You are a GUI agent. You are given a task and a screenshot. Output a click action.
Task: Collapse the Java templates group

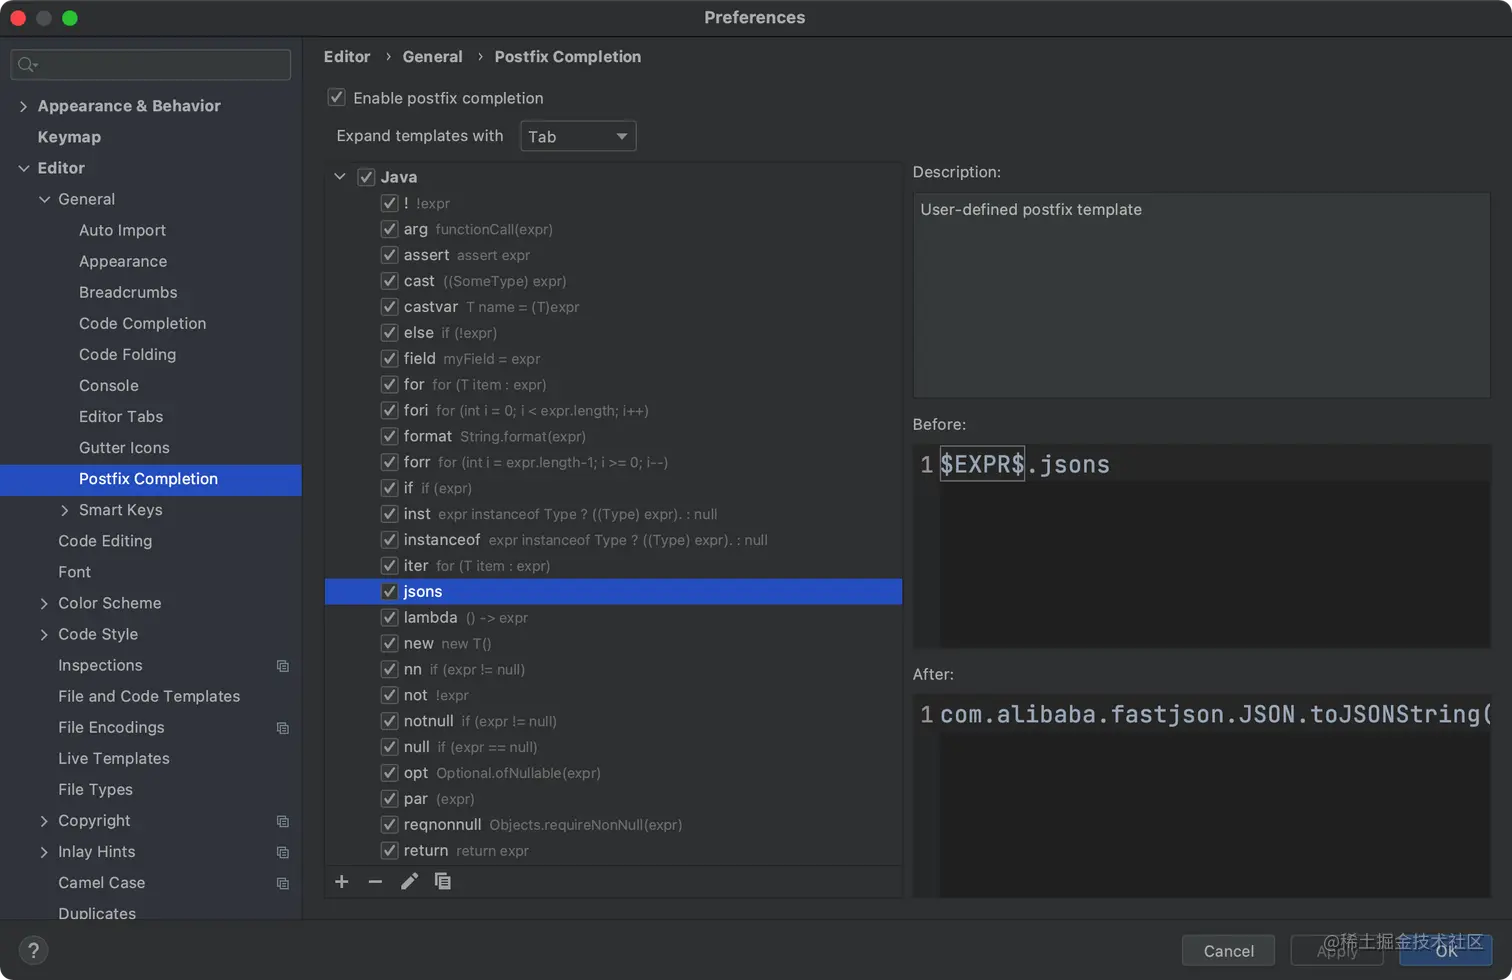(x=340, y=177)
